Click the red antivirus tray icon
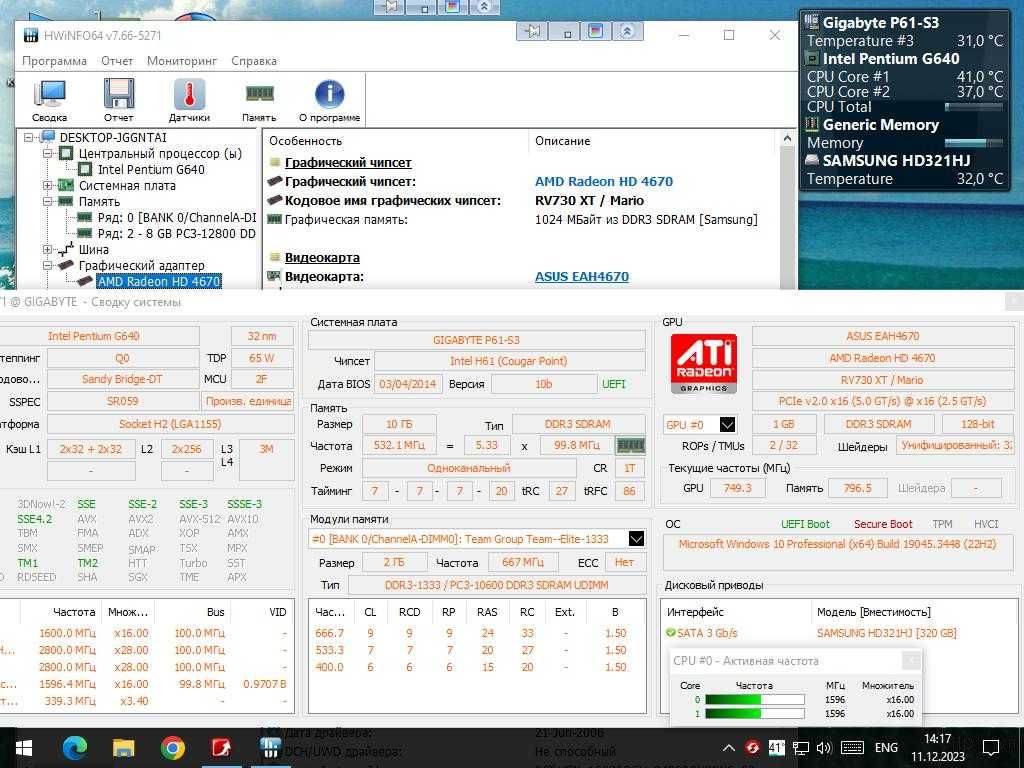 752,748
